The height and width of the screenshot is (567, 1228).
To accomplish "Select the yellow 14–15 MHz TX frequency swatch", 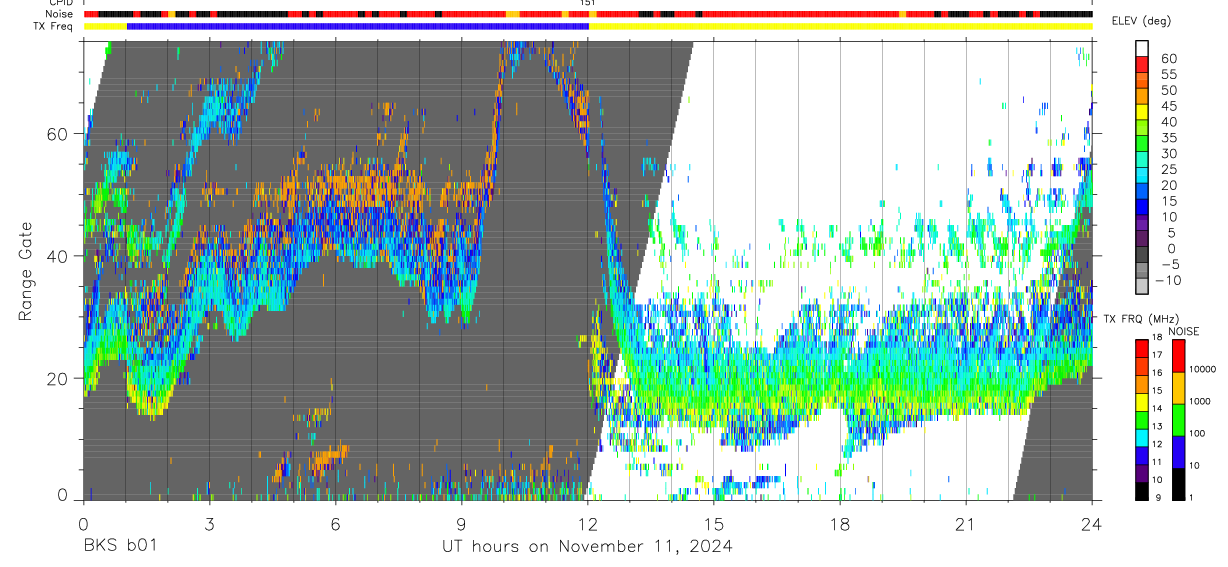I will [1142, 401].
